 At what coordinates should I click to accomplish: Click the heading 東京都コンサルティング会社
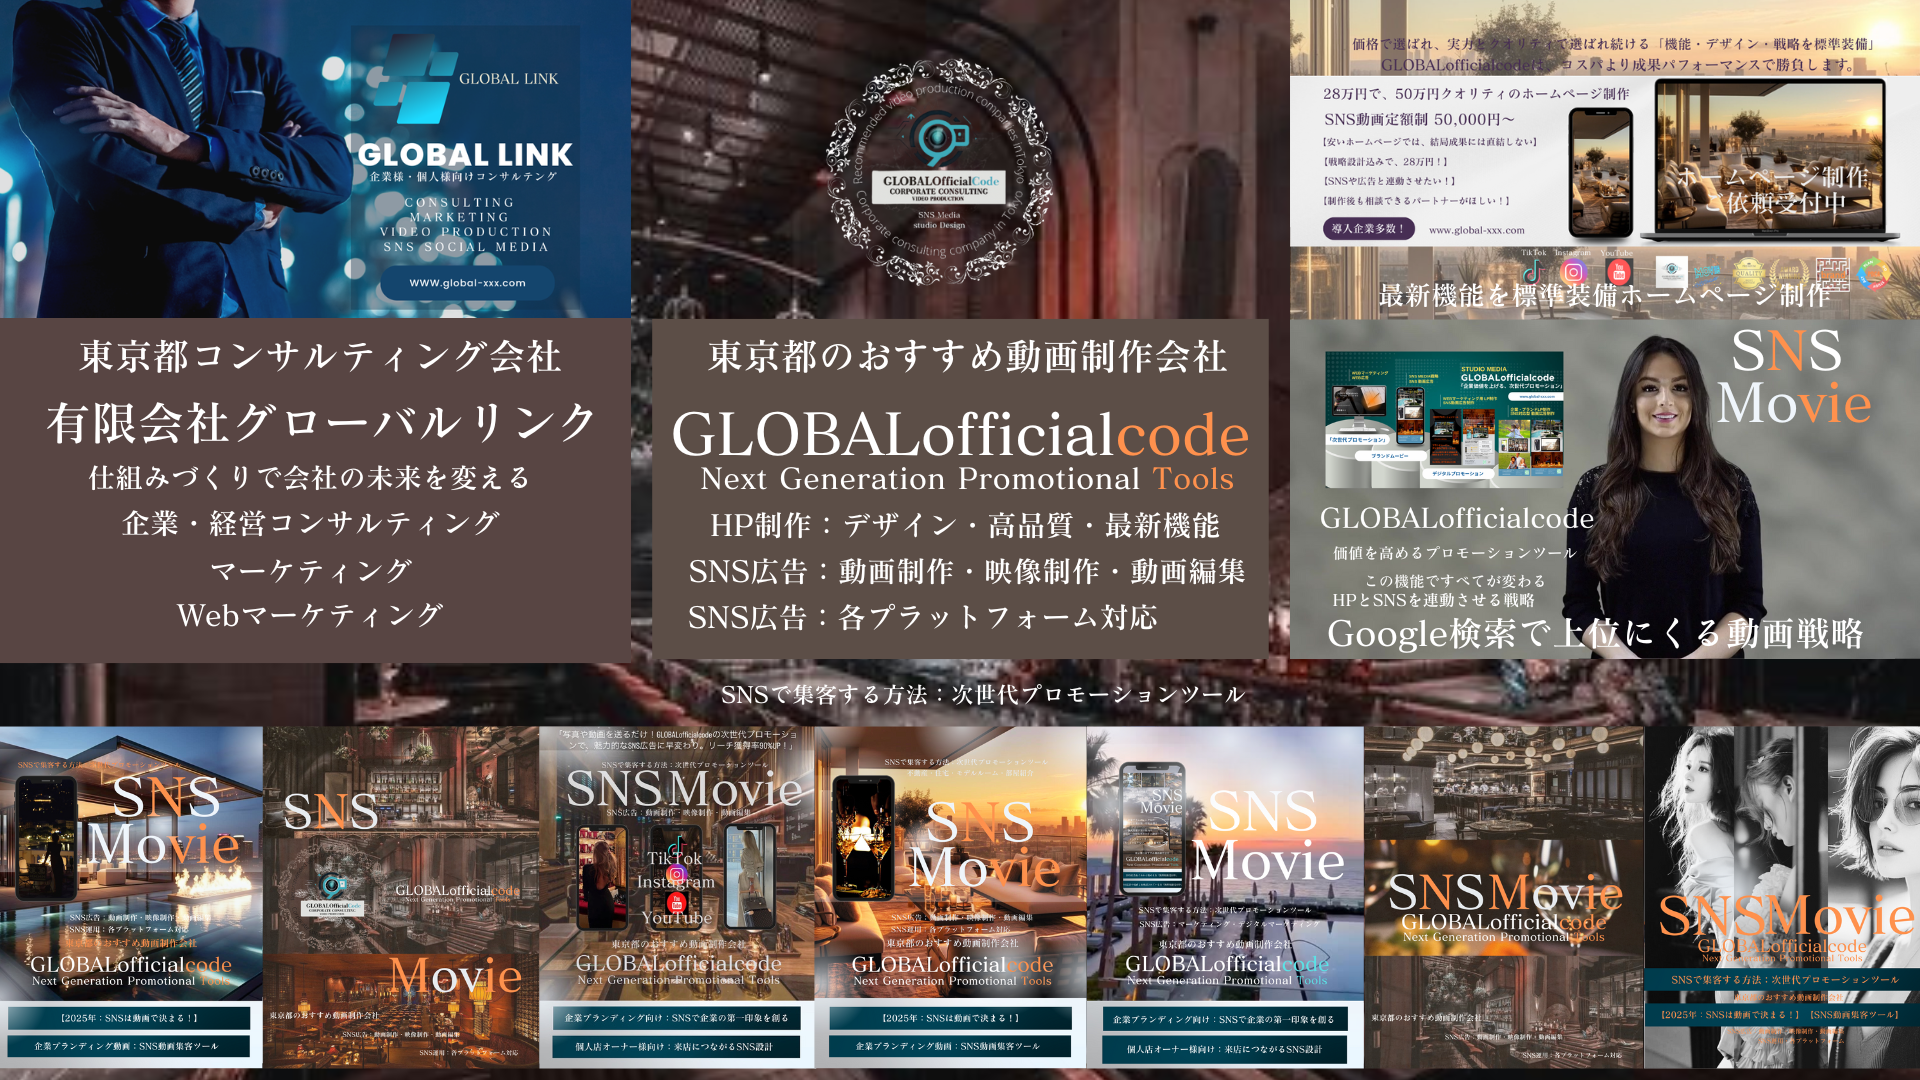pos(321,356)
